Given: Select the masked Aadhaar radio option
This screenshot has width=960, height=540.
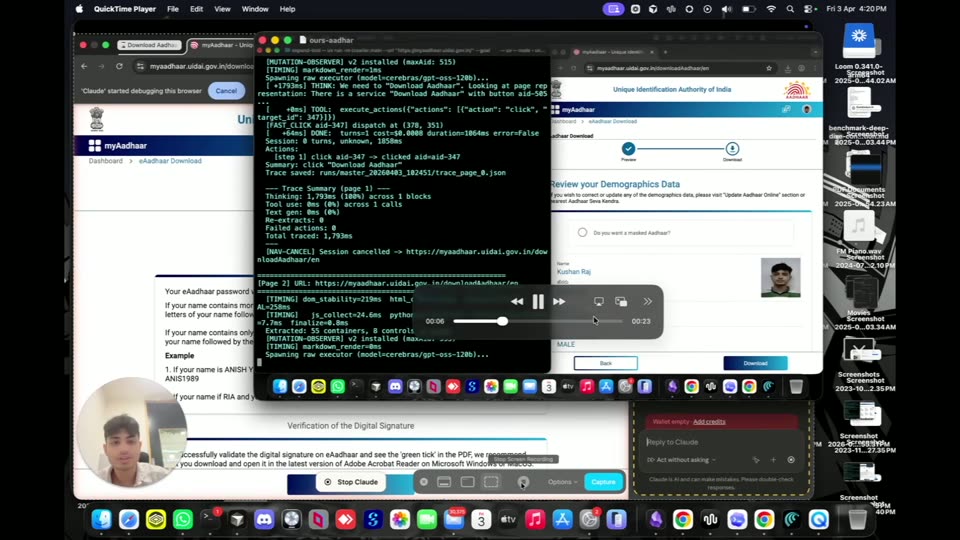Looking at the screenshot, I should tap(582, 233).
